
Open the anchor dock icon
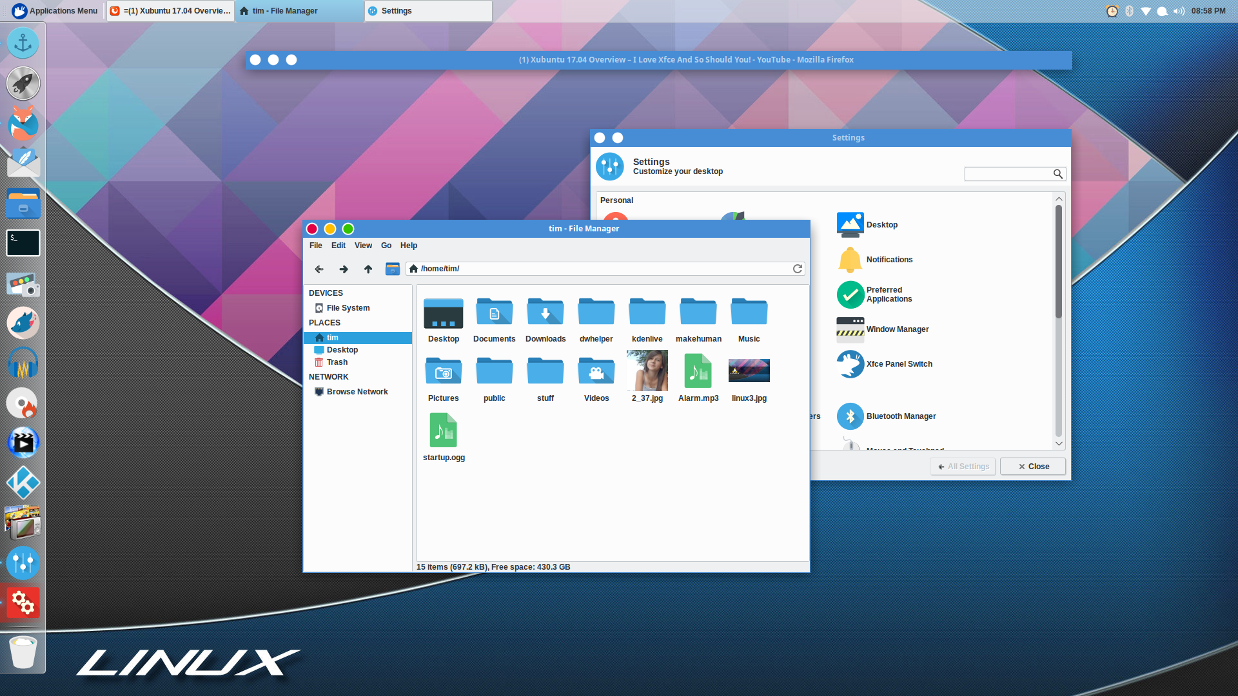point(23,43)
